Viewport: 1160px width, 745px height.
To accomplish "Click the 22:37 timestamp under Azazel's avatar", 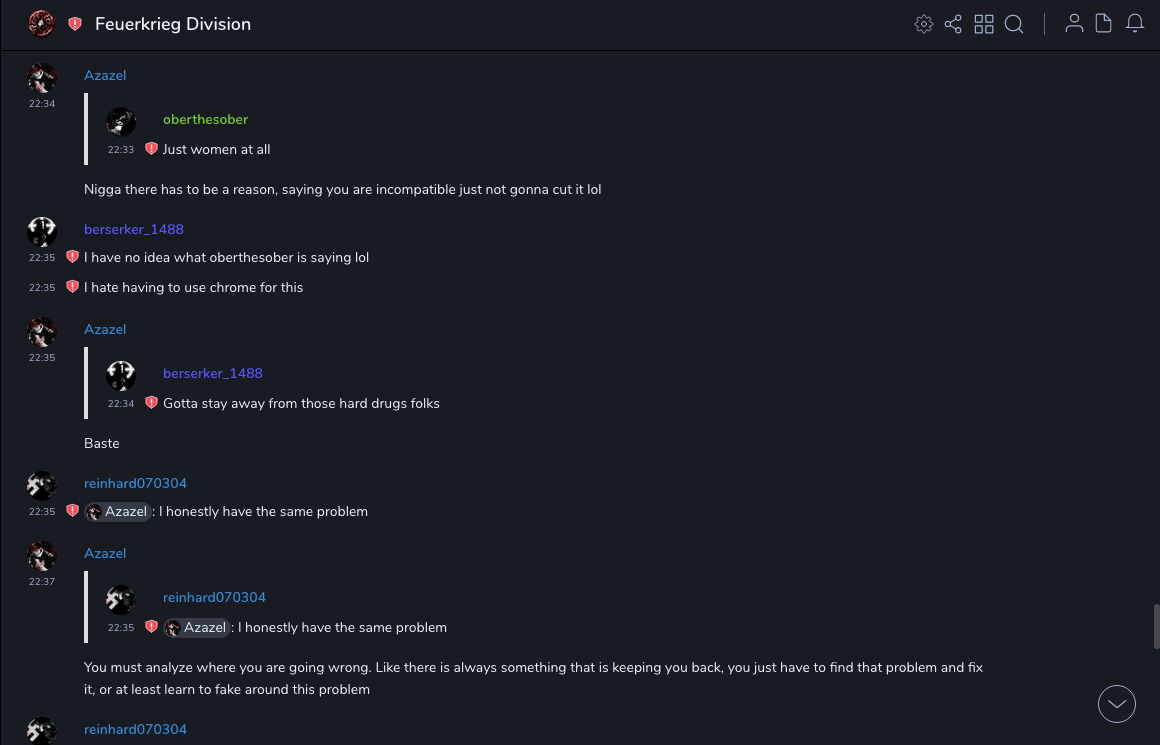I will (42, 581).
